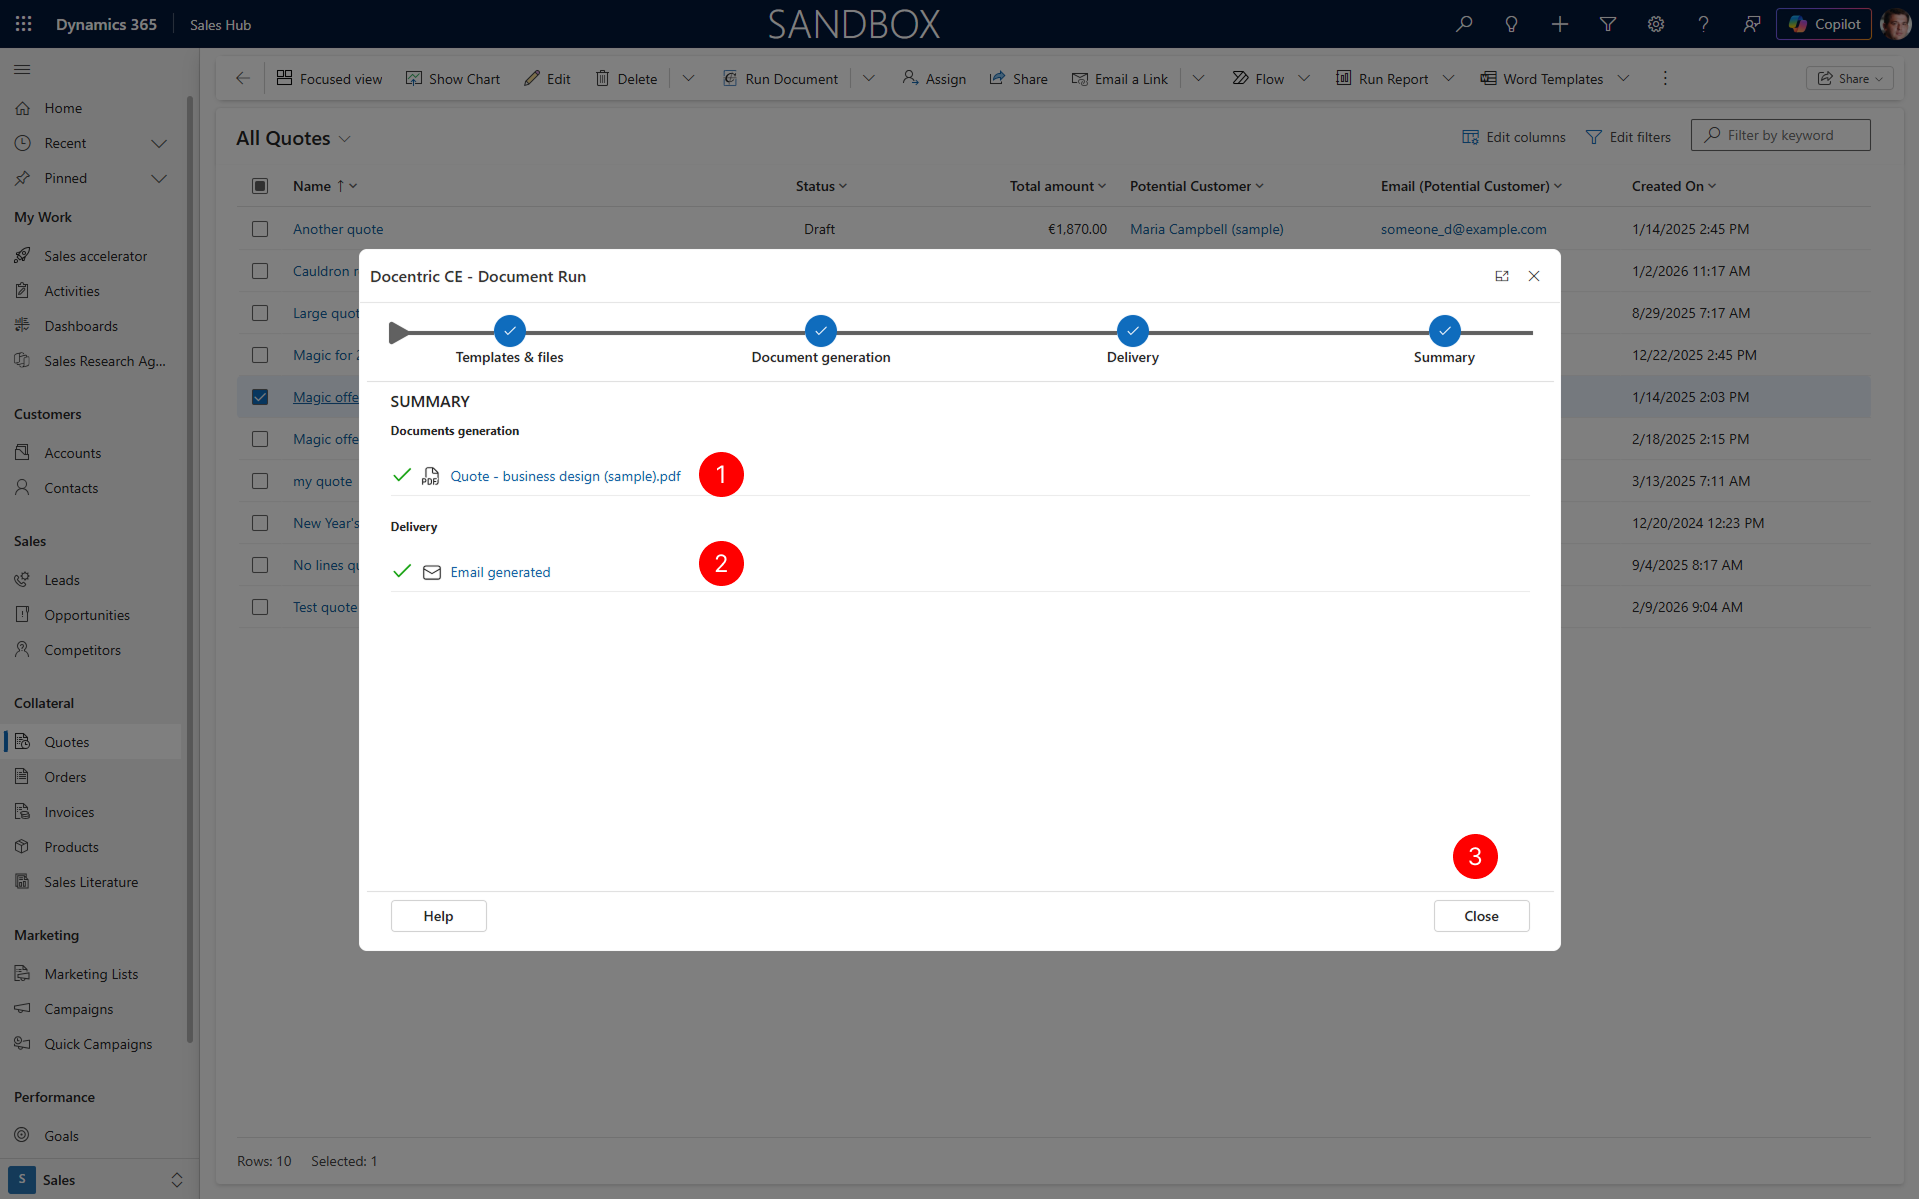Click the X to close Document Run dialog
The height and width of the screenshot is (1199, 1919).
click(x=1534, y=276)
